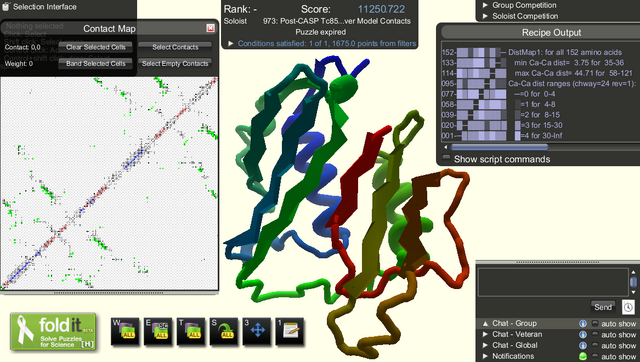Image resolution: width=640 pixels, height=362 pixels.
Task: Click the Wiggle Backbone icon marked T
Action: click(x=191, y=331)
